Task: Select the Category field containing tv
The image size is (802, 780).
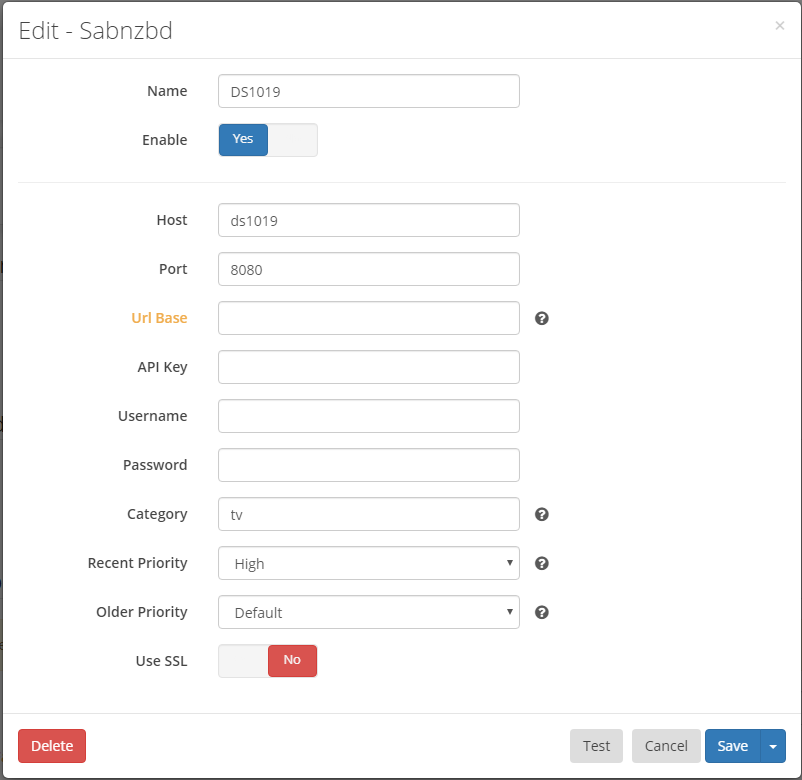Action: (368, 514)
